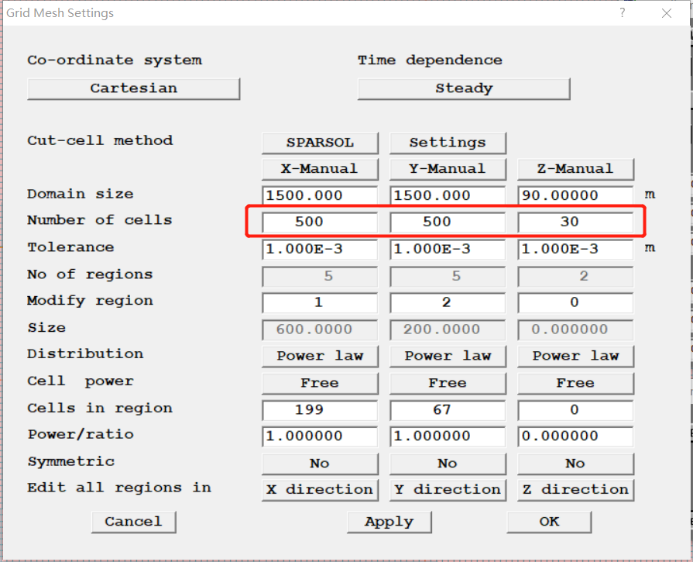This screenshot has height=562, width=693.
Task: Click the Z tolerance field
Action: pyautogui.click(x=575, y=250)
